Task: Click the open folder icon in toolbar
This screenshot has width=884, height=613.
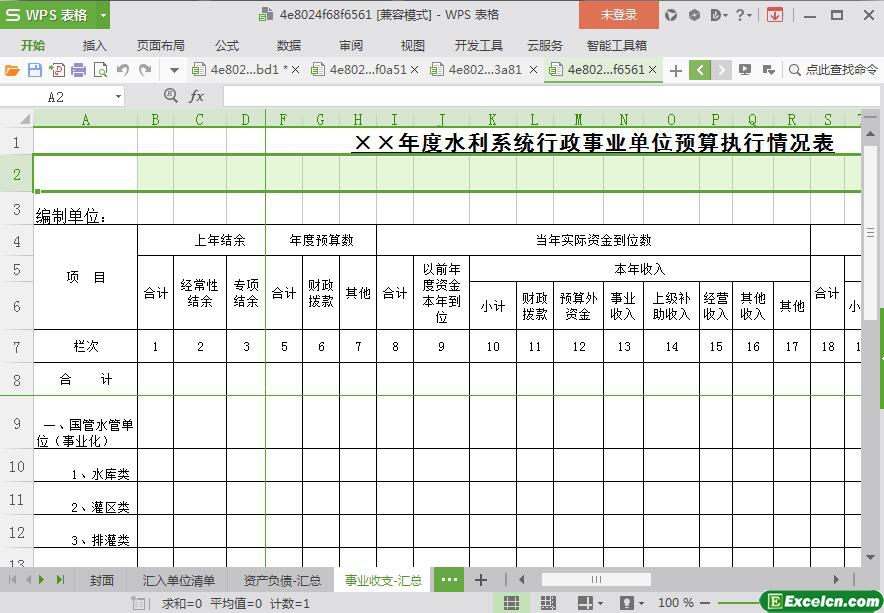Action: tap(12, 70)
